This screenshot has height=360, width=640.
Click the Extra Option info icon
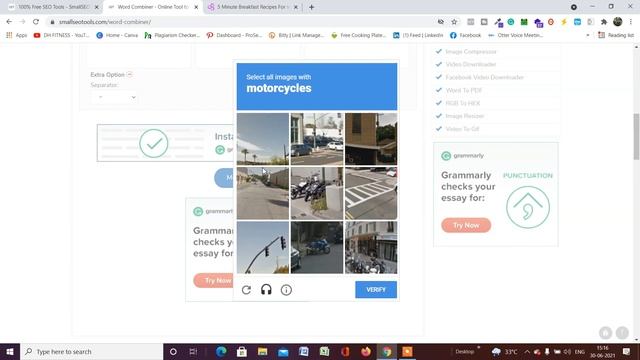click(129, 74)
